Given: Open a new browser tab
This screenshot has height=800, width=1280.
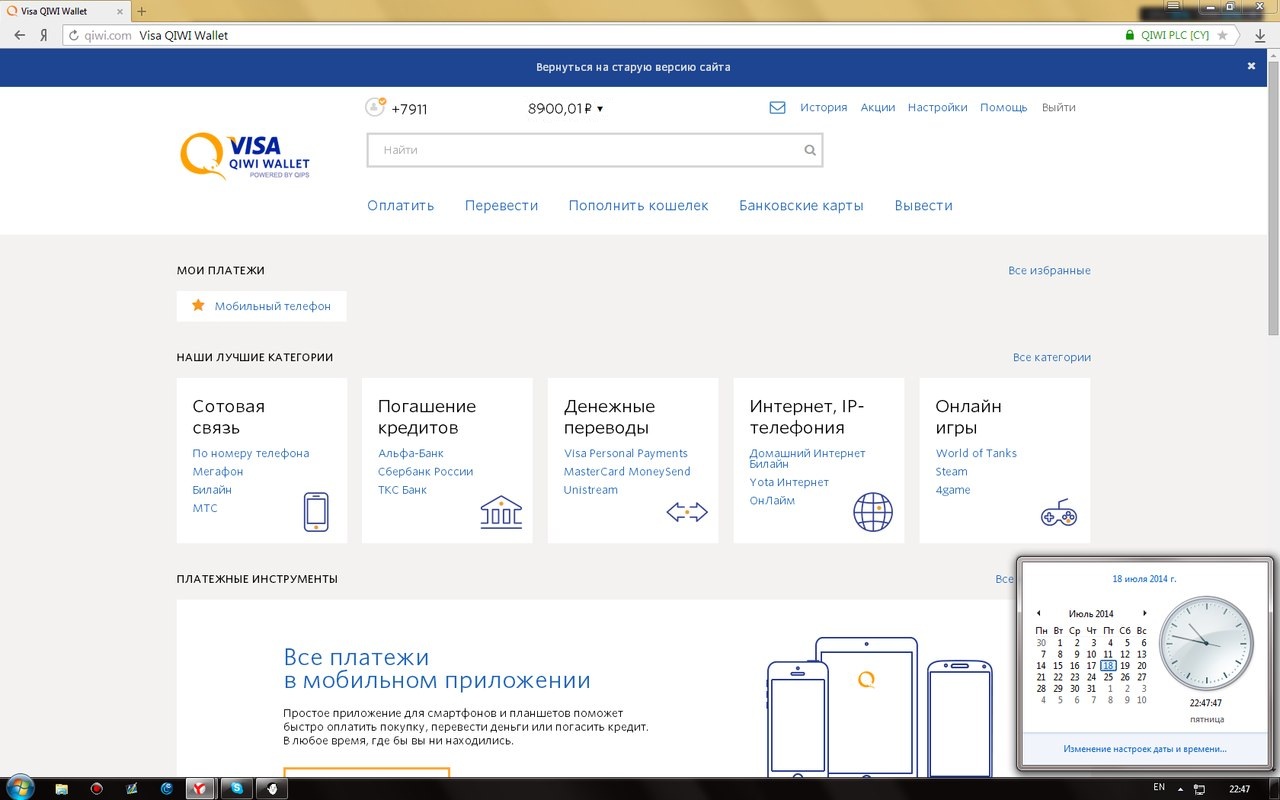Looking at the screenshot, I should click(141, 11).
